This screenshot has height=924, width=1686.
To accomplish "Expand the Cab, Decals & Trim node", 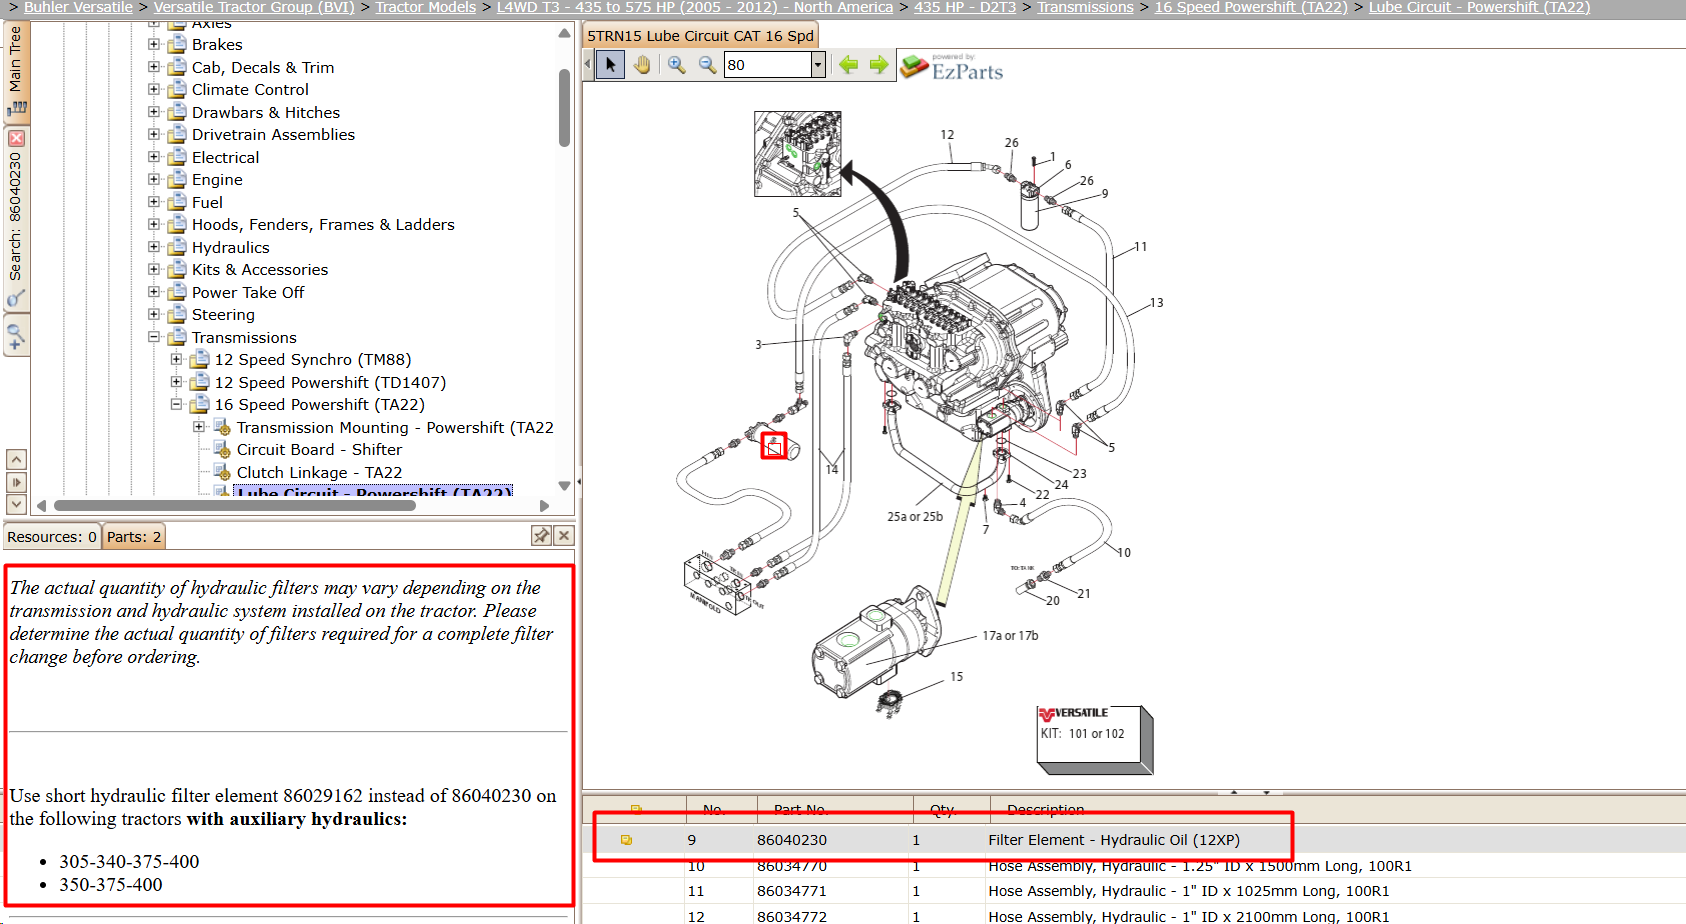I will [x=154, y=67].
